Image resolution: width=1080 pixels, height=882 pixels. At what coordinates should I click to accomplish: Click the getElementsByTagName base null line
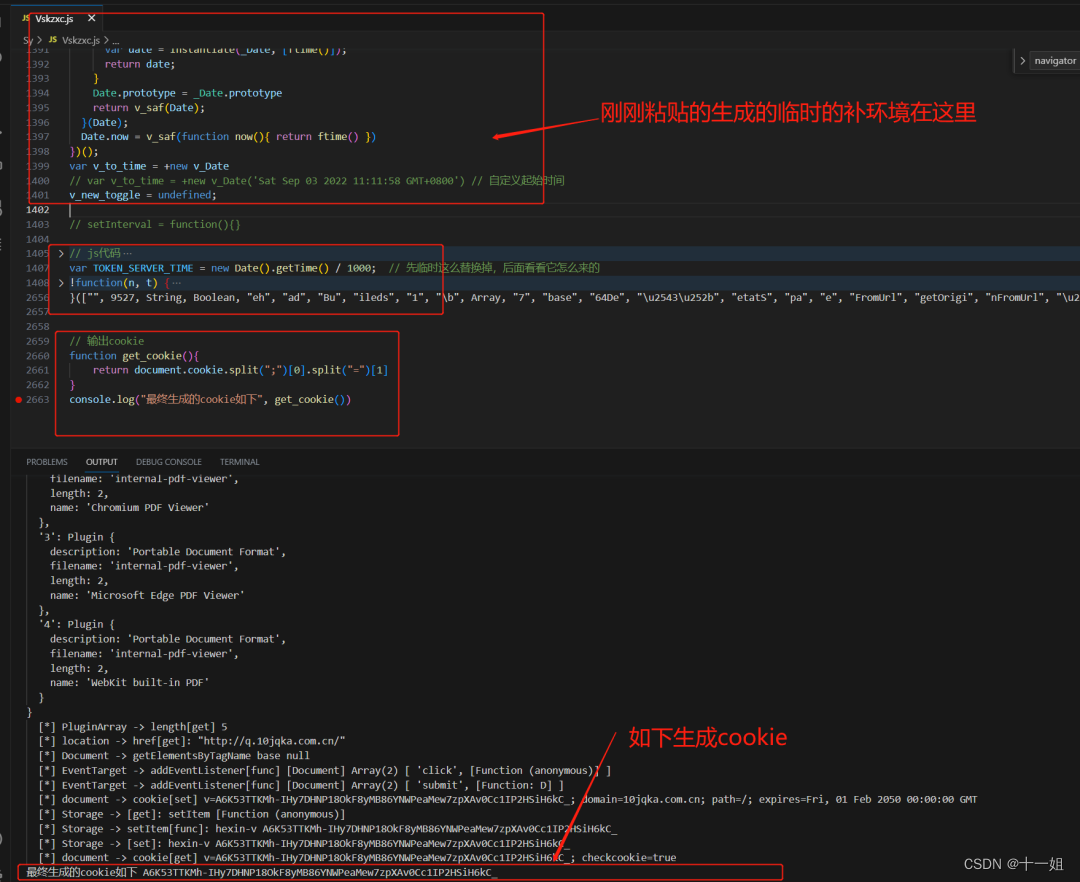click(174, 756)
